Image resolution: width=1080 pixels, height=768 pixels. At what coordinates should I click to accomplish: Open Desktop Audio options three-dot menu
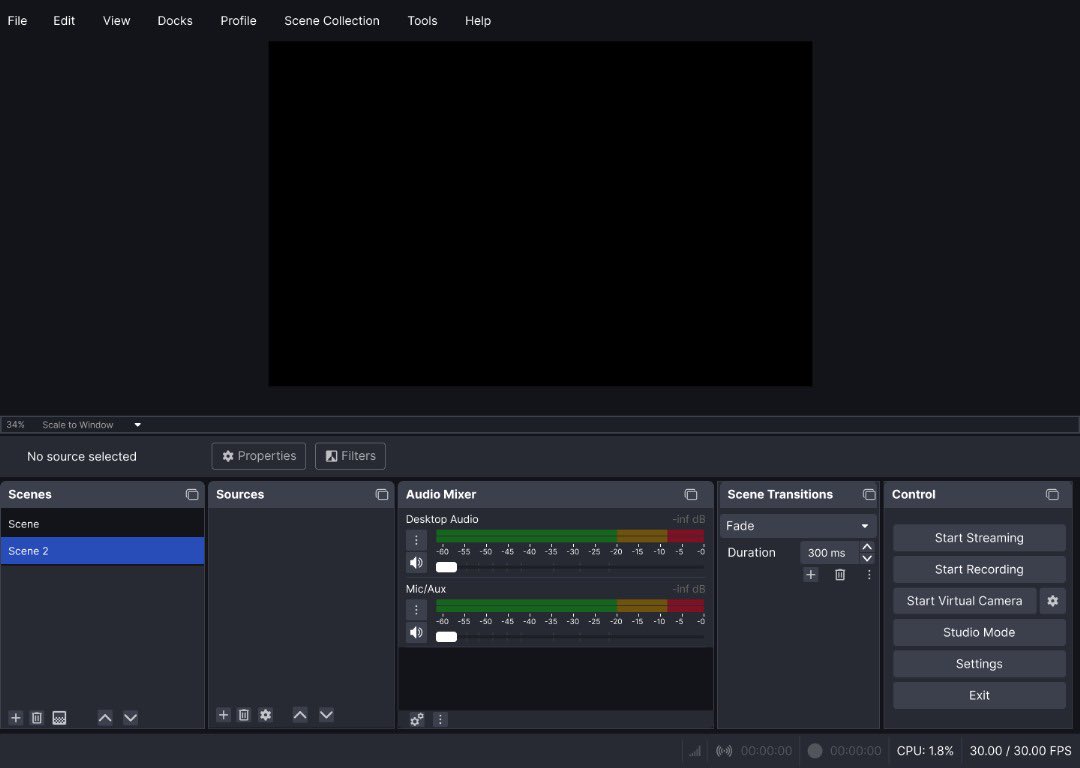416,540
